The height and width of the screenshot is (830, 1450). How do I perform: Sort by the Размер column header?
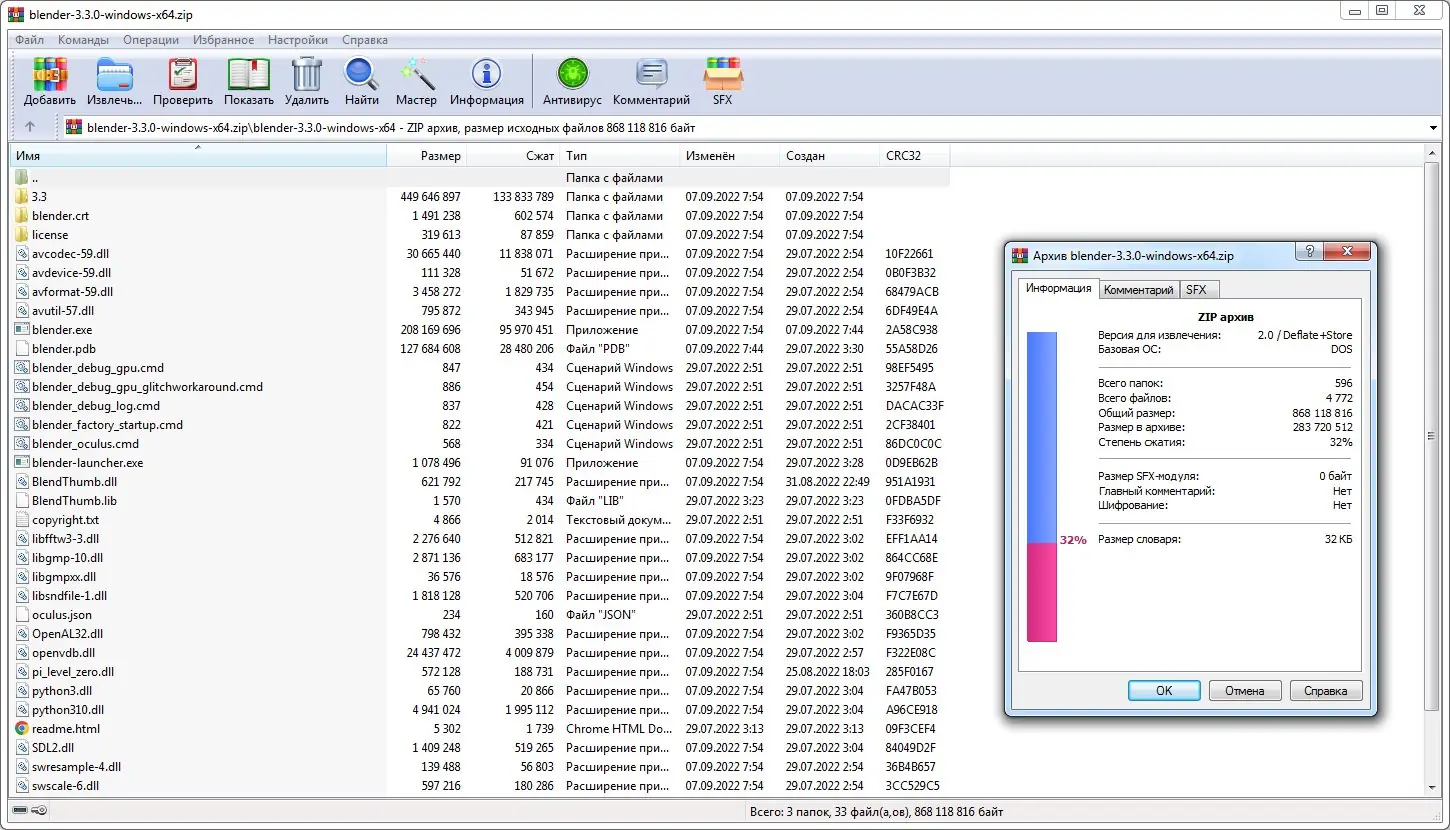[x=426, y=156]
